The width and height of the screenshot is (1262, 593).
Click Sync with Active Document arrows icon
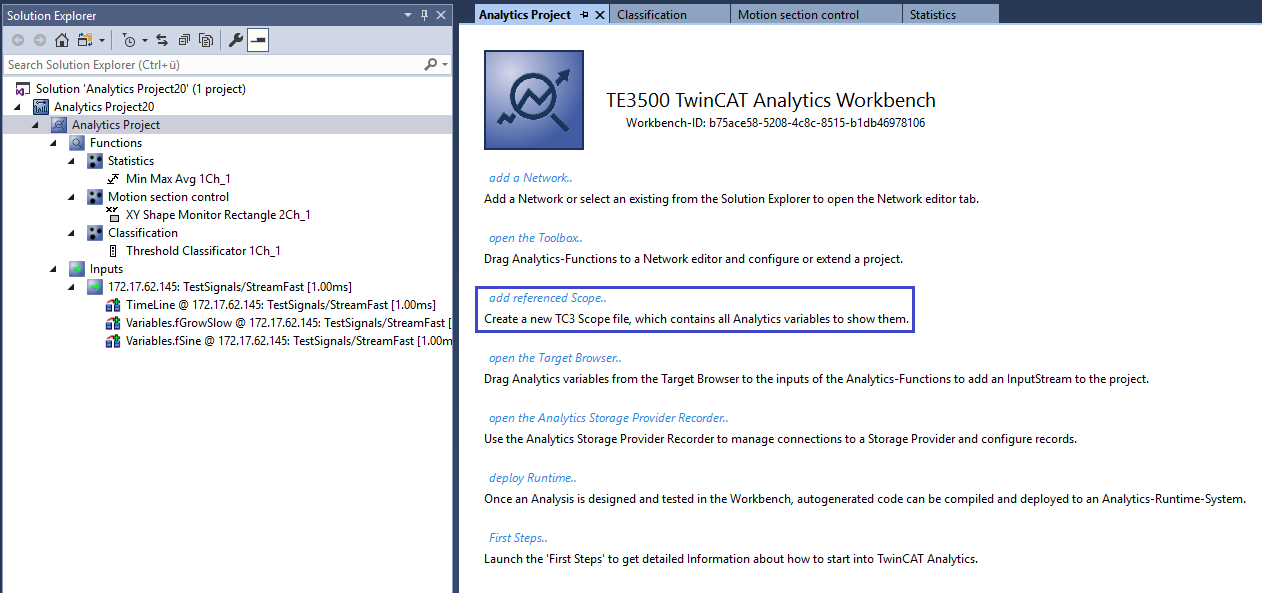[162, 41]
